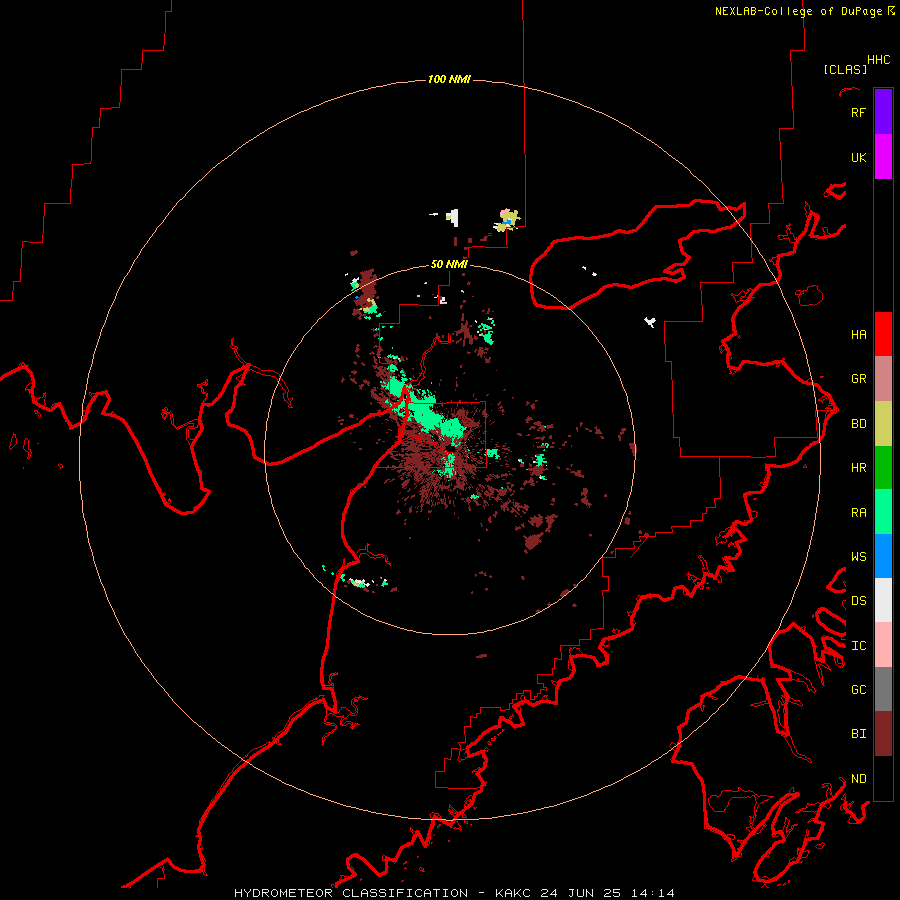This screenshot has width=900, height=900.
Task: Click the "GC" legend label
Action: click(x=858, y=689)
